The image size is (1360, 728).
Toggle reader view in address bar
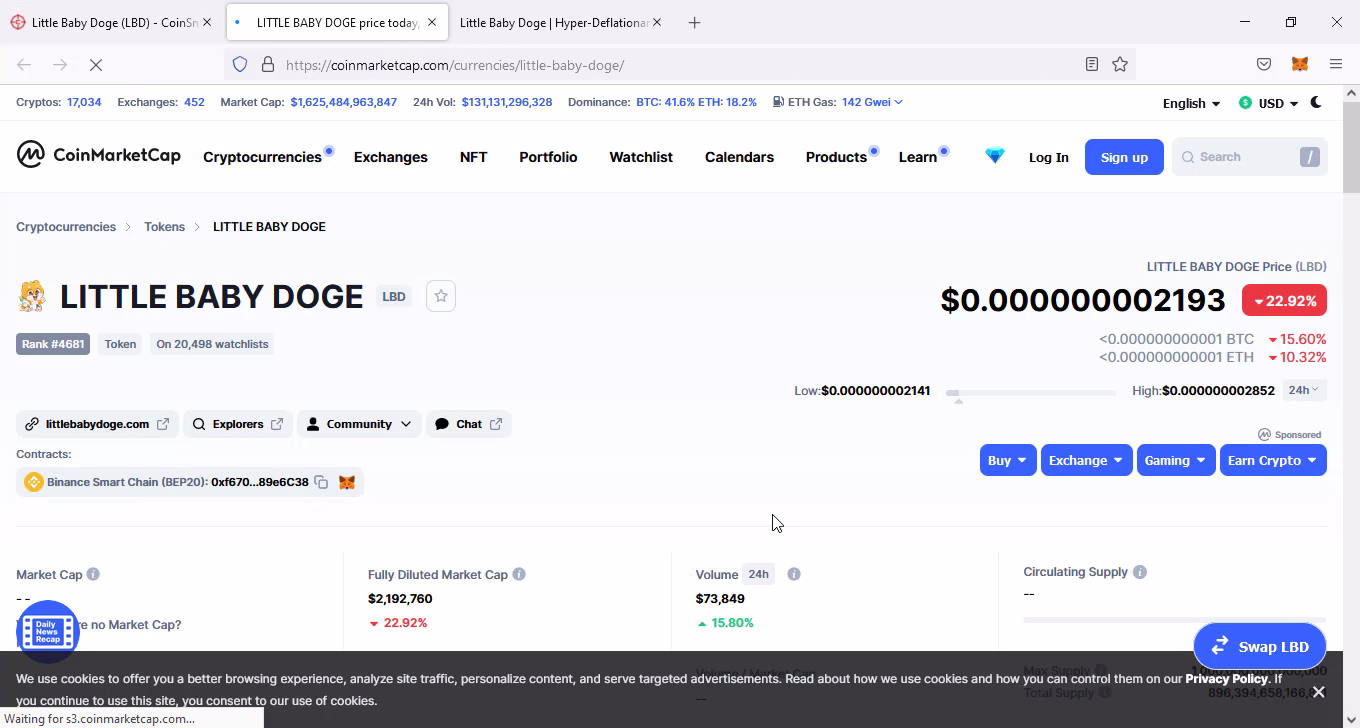1092,65
